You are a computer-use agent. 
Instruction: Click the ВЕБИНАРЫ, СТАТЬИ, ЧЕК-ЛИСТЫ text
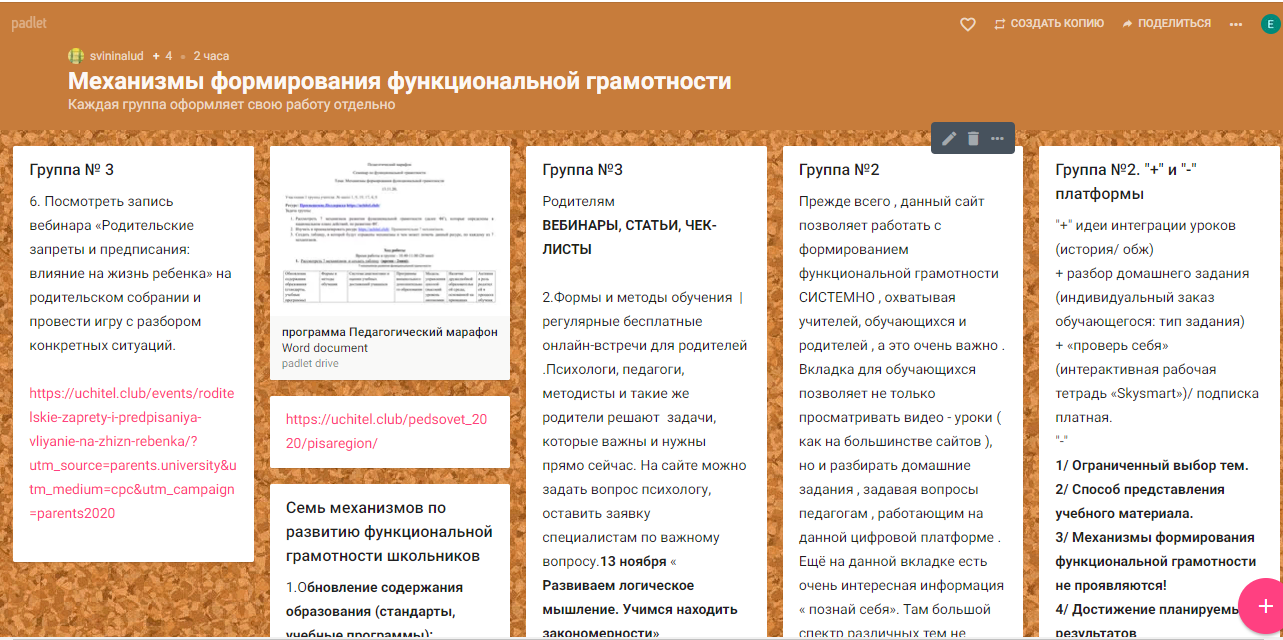point(629,237)
